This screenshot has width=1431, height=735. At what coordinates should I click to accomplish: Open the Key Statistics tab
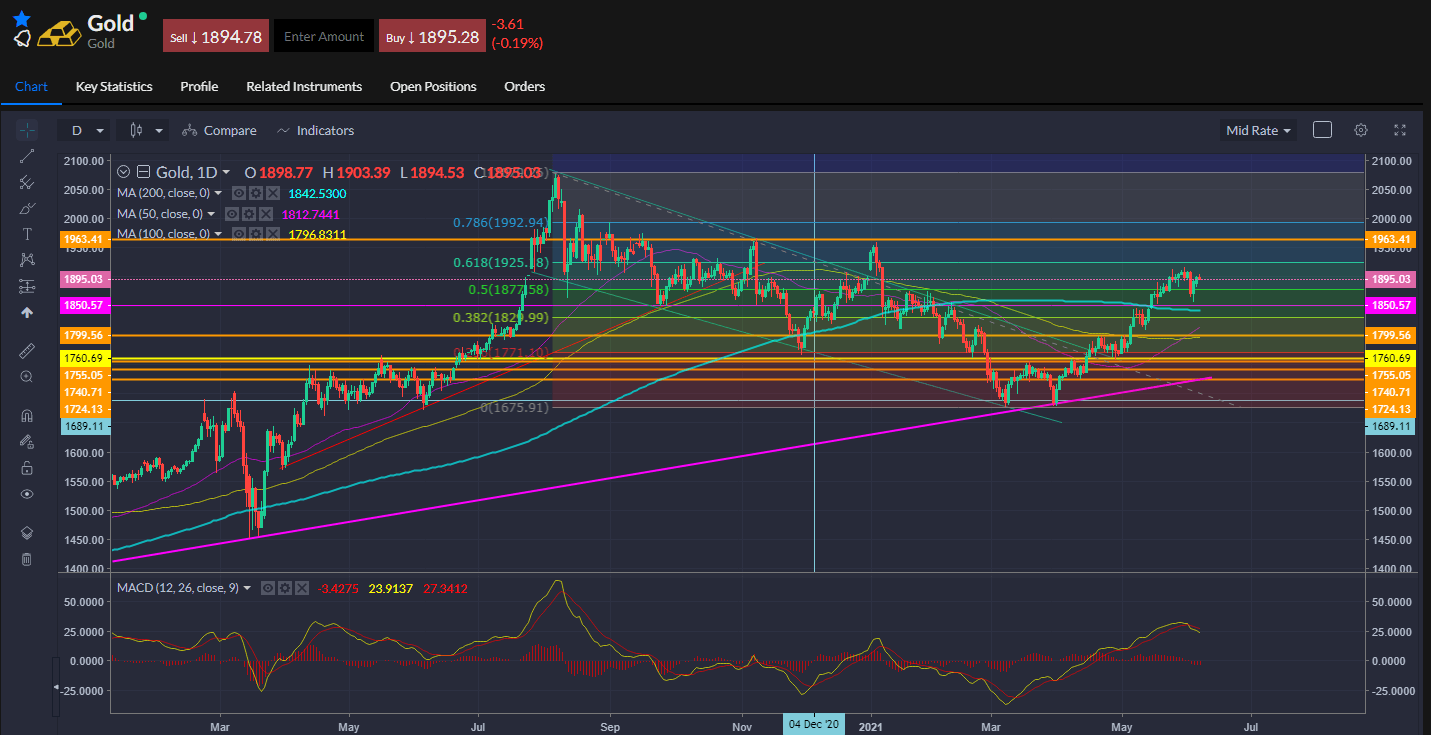click(114, 86)
